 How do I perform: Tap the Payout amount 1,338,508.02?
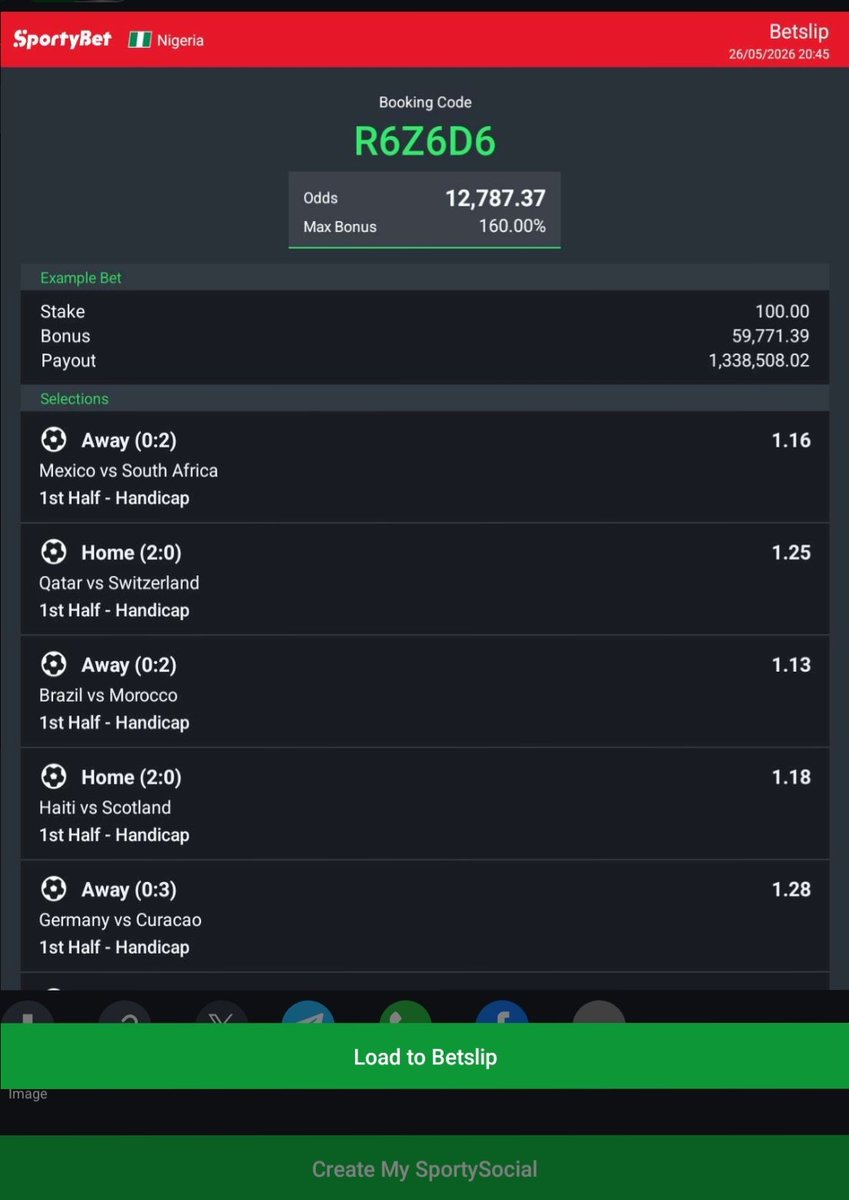click(x=759, y=361)
